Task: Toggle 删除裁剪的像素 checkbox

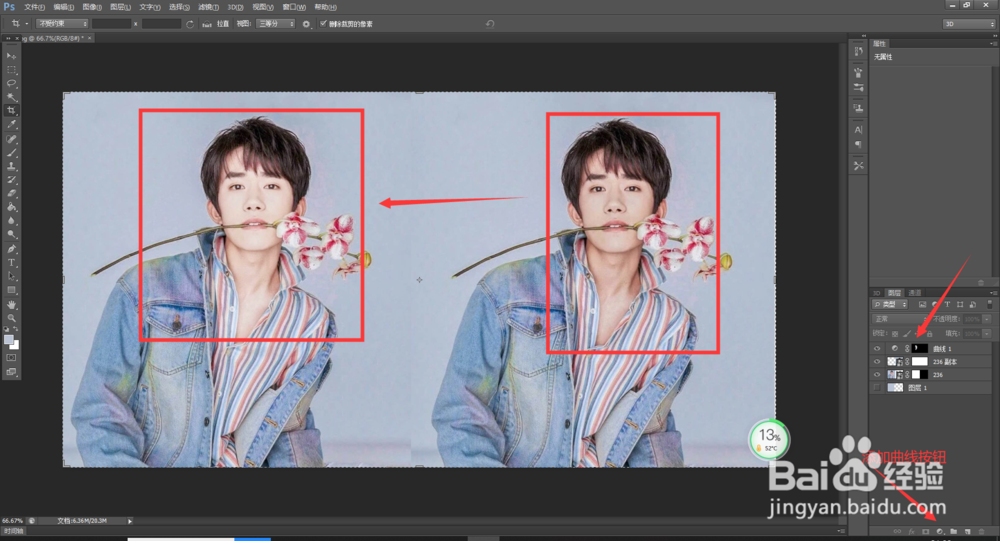Action: (x=323, y=23)
